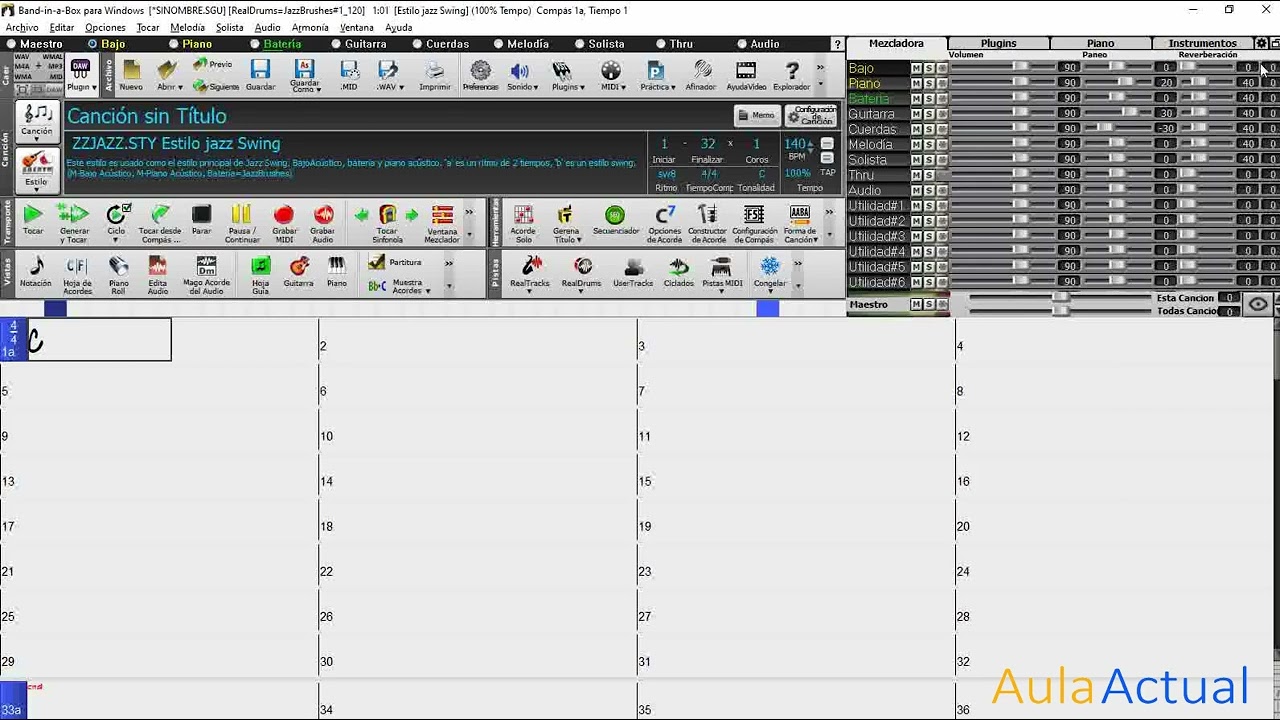Mute the Bajo track in mixer

click(916, 68)
